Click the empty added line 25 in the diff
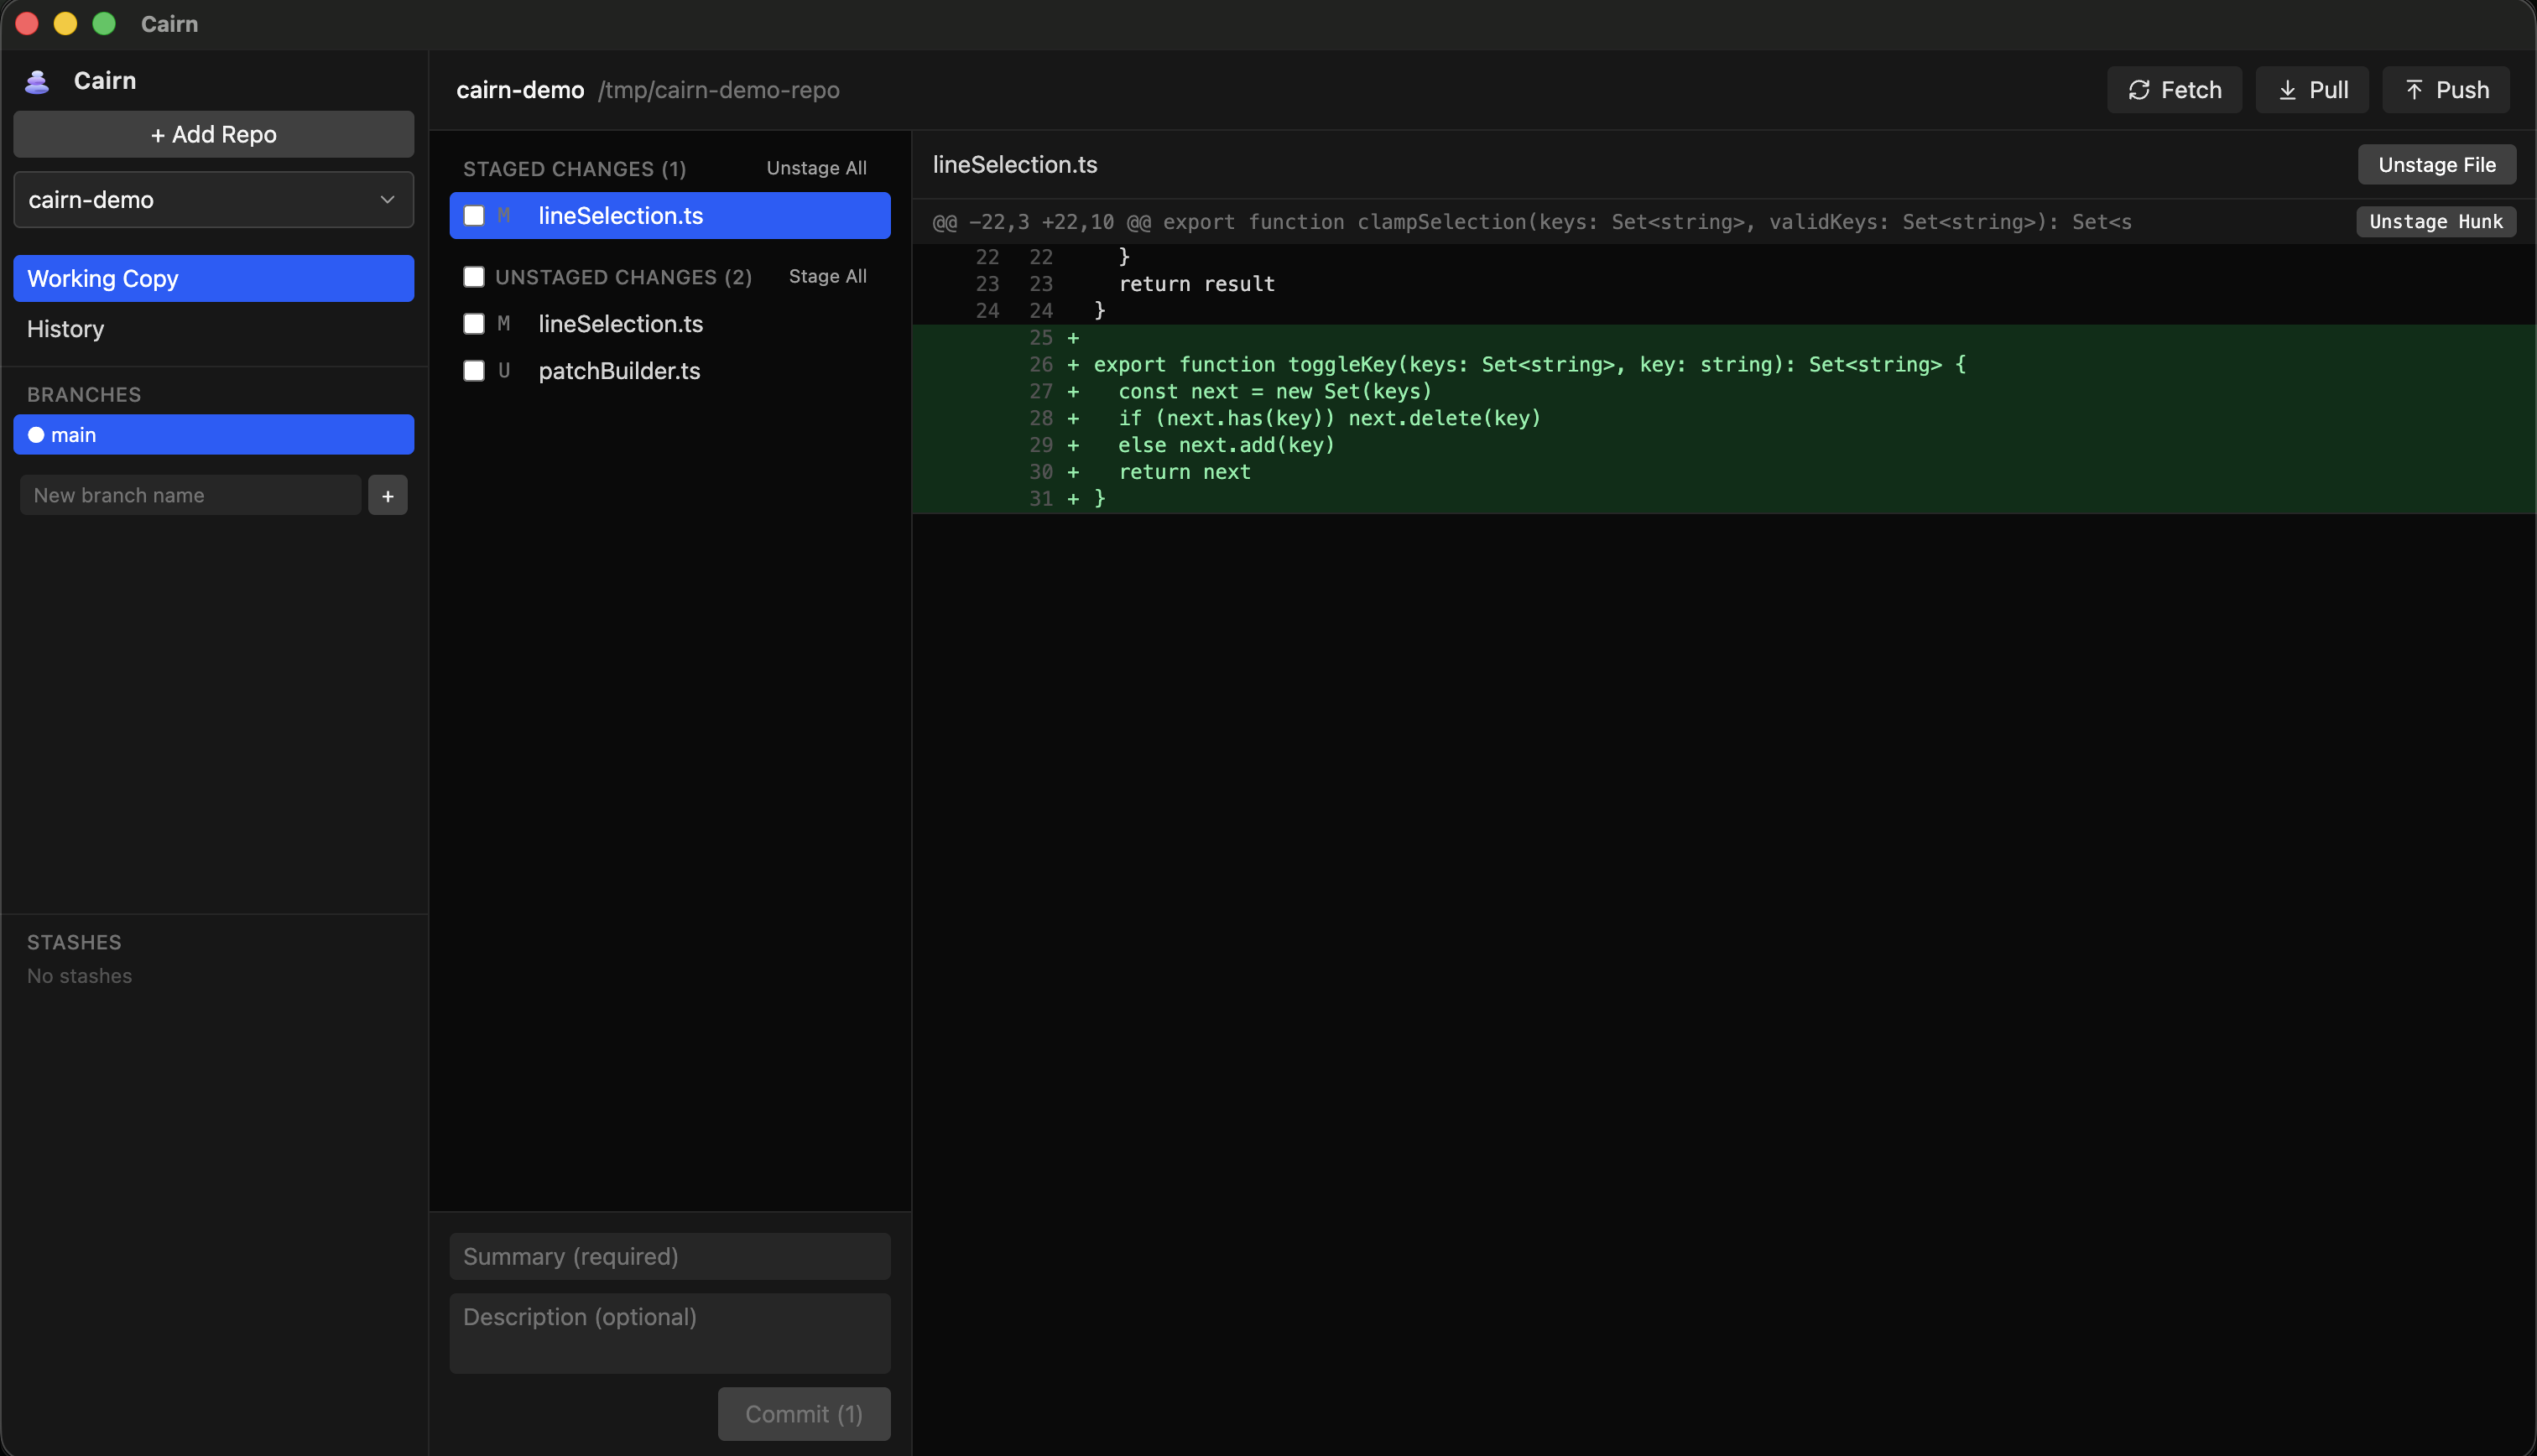Image resolution: width=2537 pixels, height=1456 pixels. 1723,338
